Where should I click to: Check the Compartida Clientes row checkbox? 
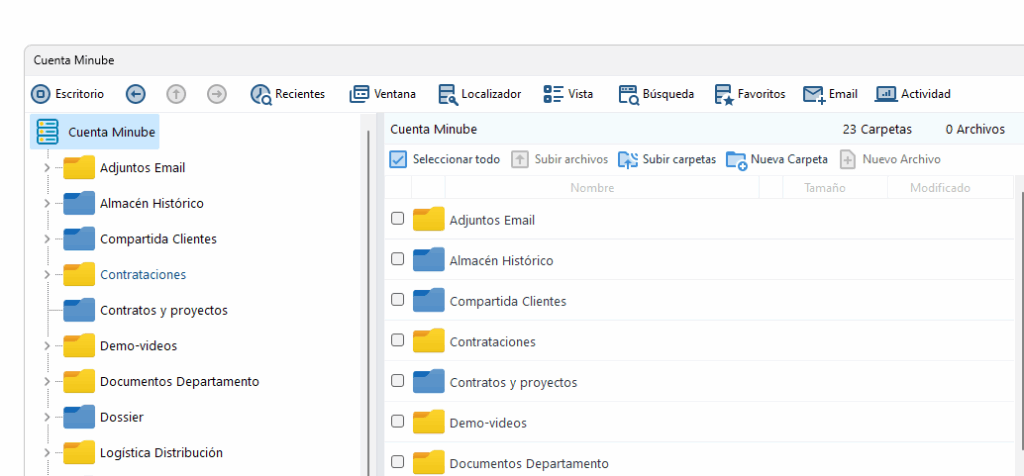click(397, 300)
